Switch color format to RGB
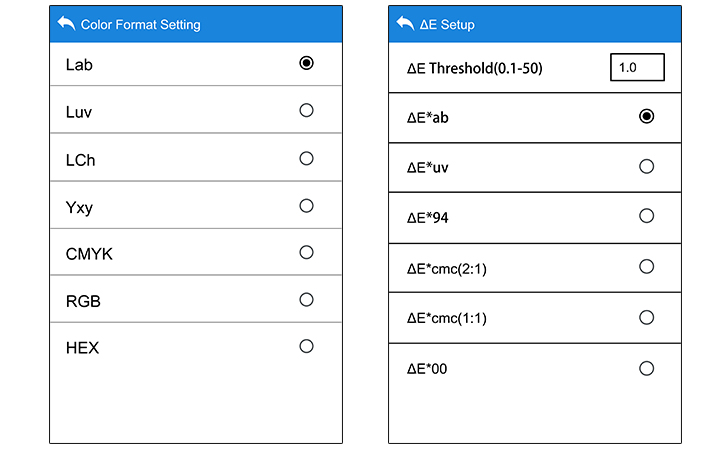Image resolution: width=726 pixels, height=450 pixels. [306, 299]
